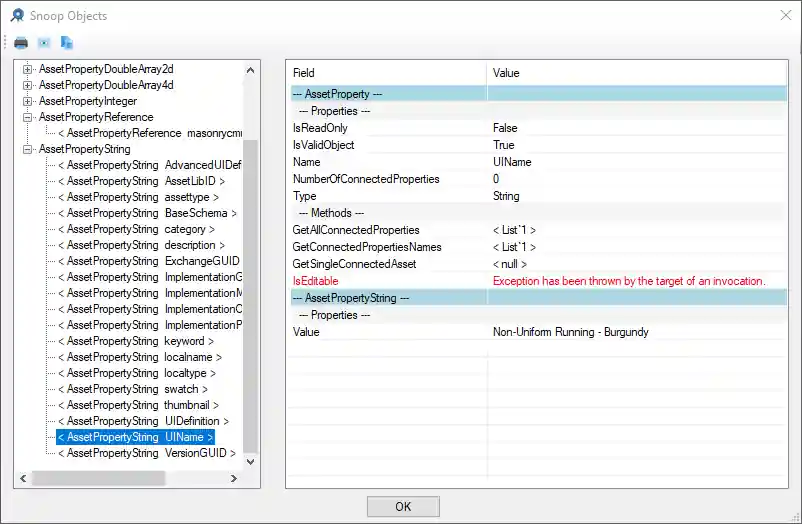Collapse the AssetPropertyReference node
The width and height of the screenshot is (802, 524).
[x=28, y=117]
